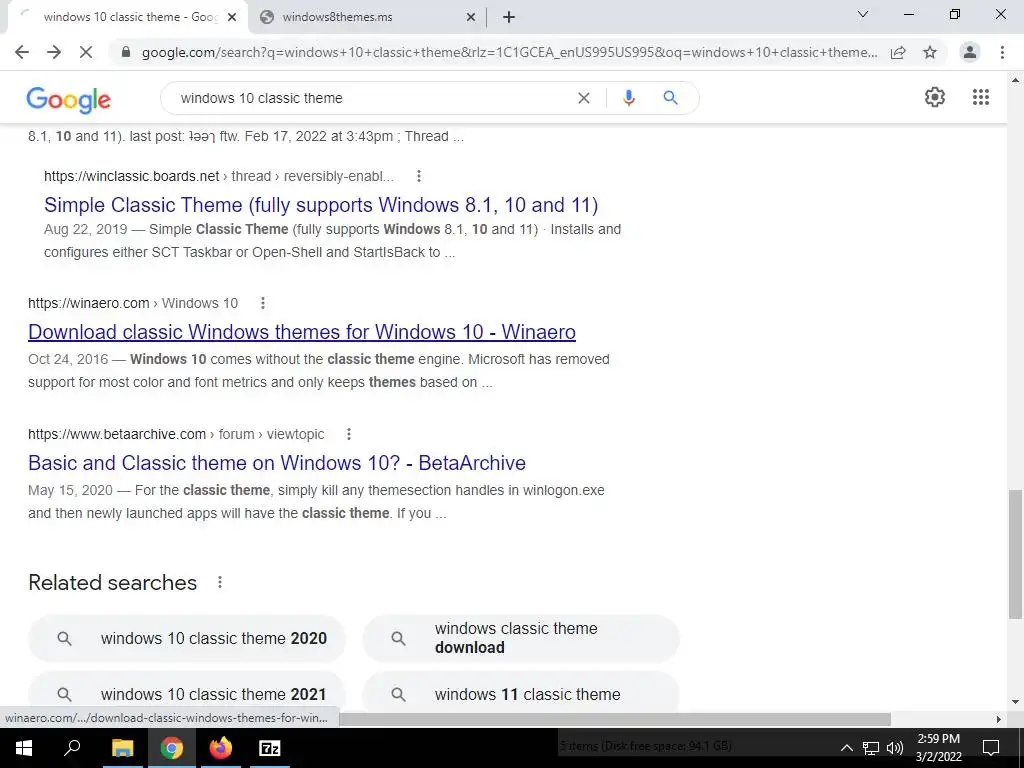Open the tab search chevron
The width and height of the screenshot is (1024, 768).
(x=862, y=14)
